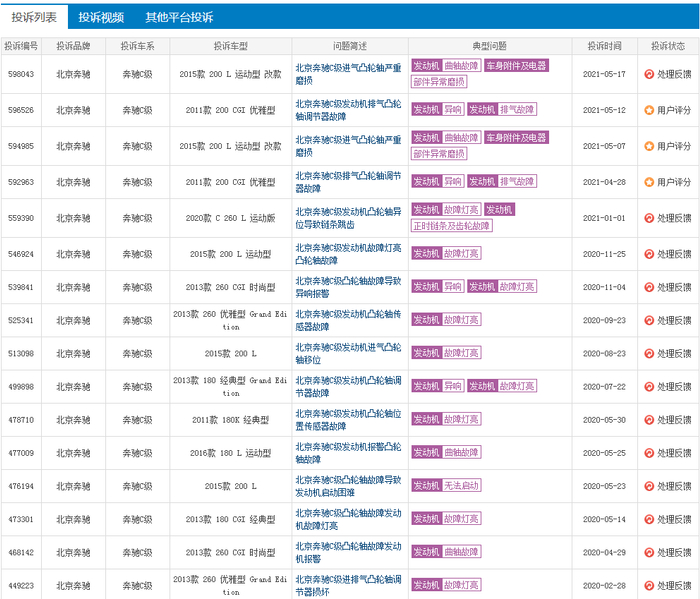Click the 处理反馈 status icon for complaint 546924
The image size is (700, 599).
649,254
